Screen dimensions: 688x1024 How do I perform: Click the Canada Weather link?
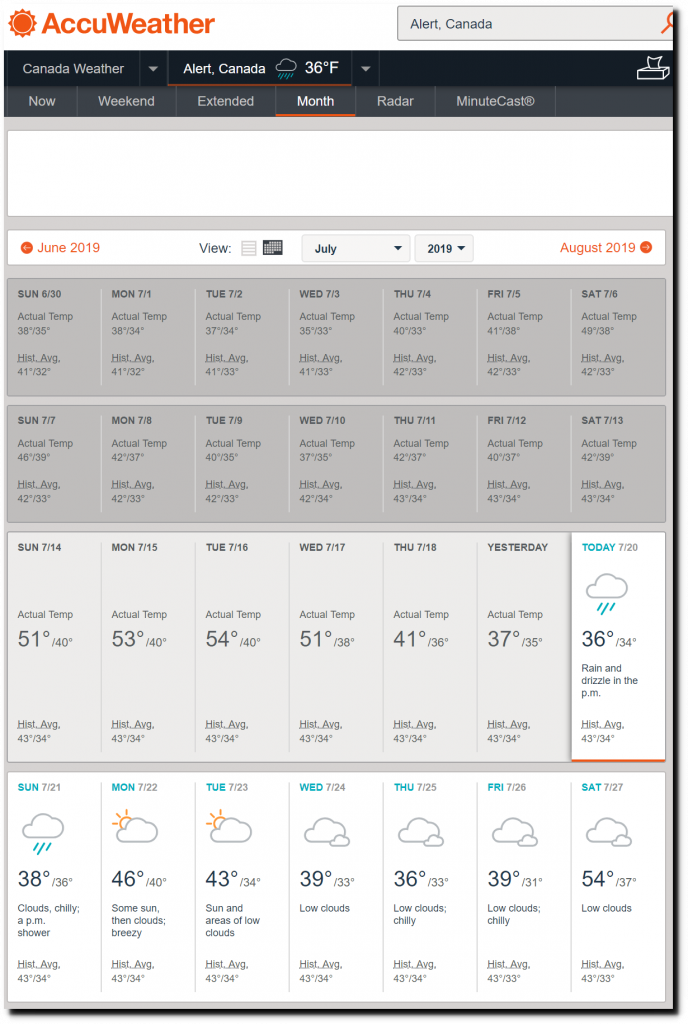point(73,69)
